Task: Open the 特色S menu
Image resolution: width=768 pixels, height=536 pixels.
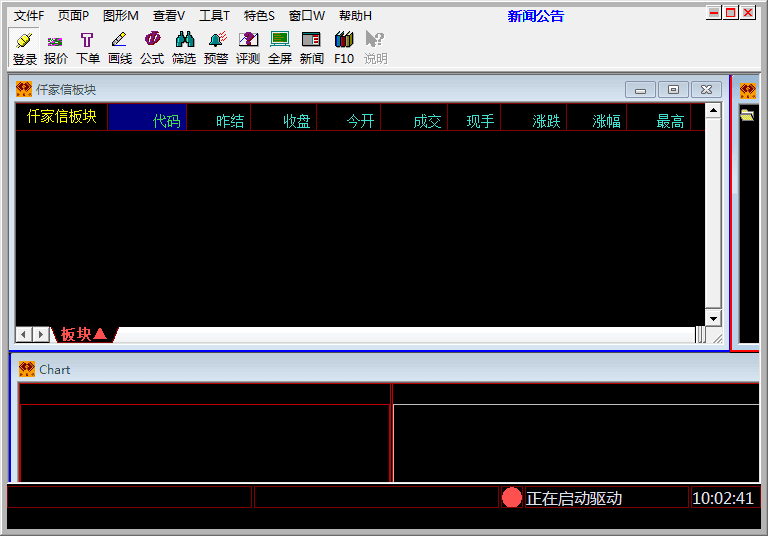Action: point(259,15)
